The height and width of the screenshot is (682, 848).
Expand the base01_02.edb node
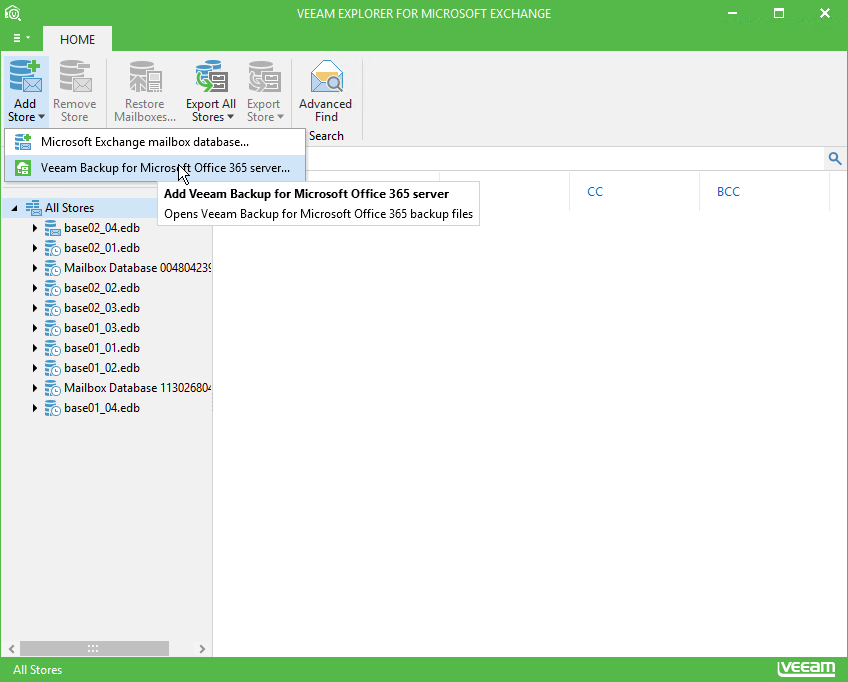point(35,368)
